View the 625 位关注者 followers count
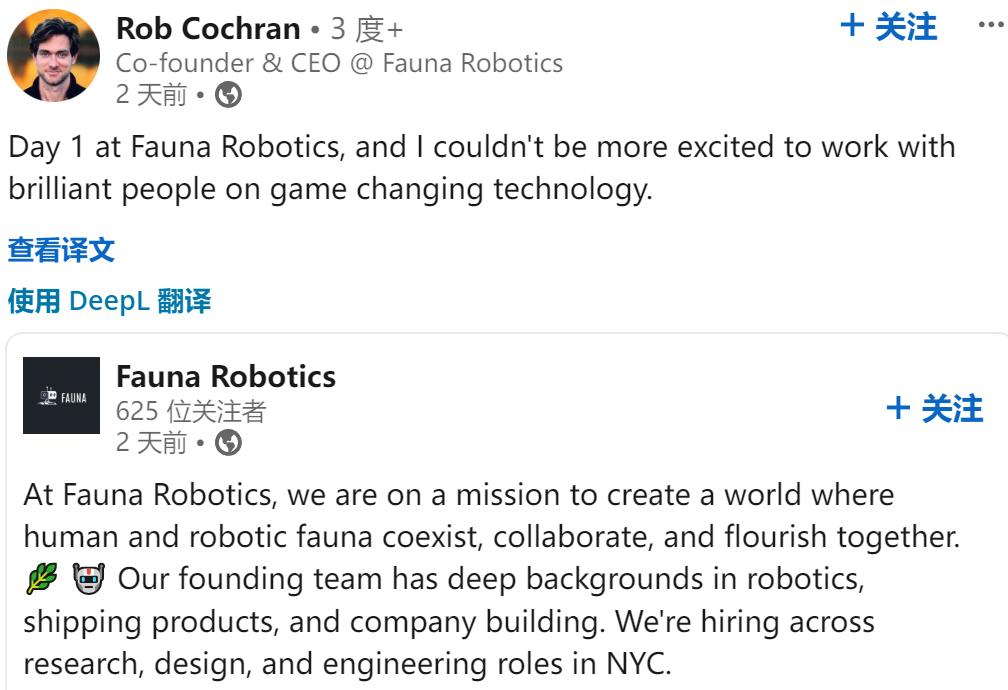Screen dimensions: 1008x690 [x=191, y=410]
